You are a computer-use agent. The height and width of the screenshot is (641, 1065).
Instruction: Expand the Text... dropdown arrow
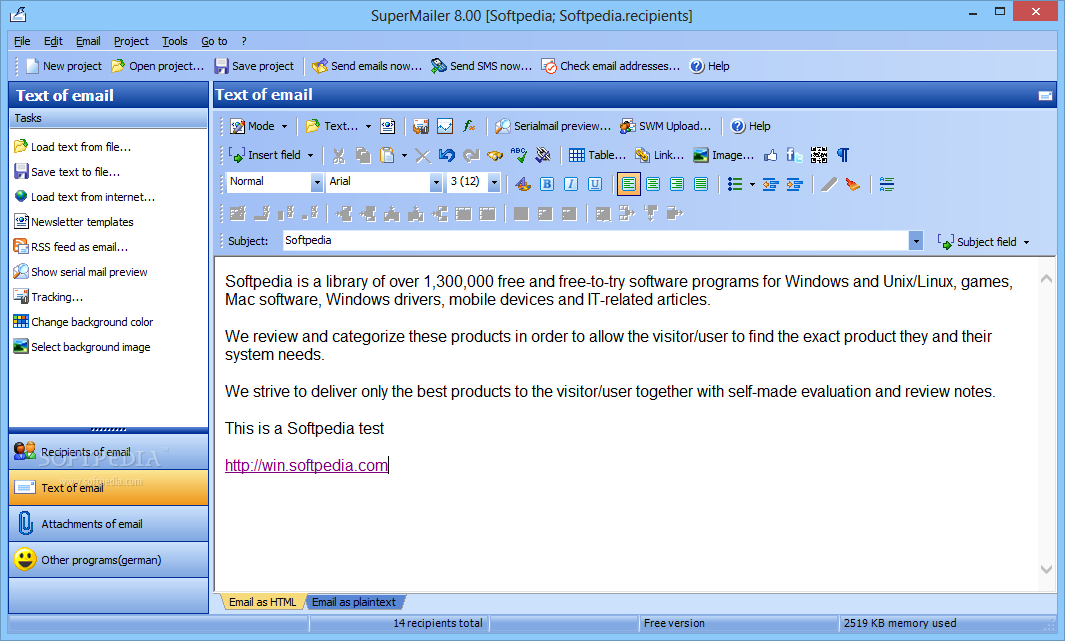pyautogui.click(x=368, y=126)
